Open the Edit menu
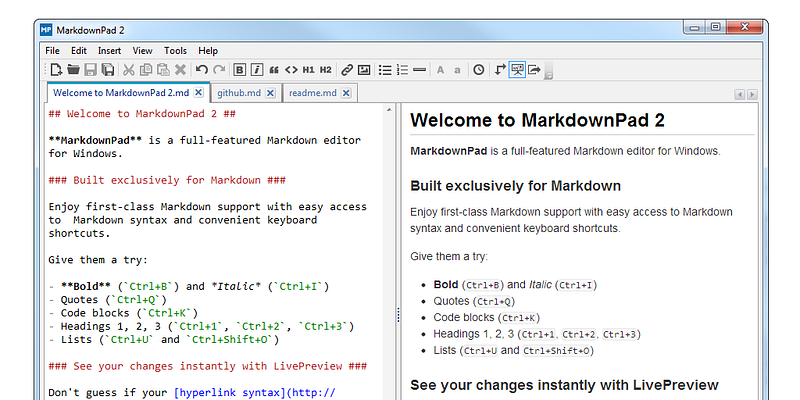800x400 pixels. [79, 51]
